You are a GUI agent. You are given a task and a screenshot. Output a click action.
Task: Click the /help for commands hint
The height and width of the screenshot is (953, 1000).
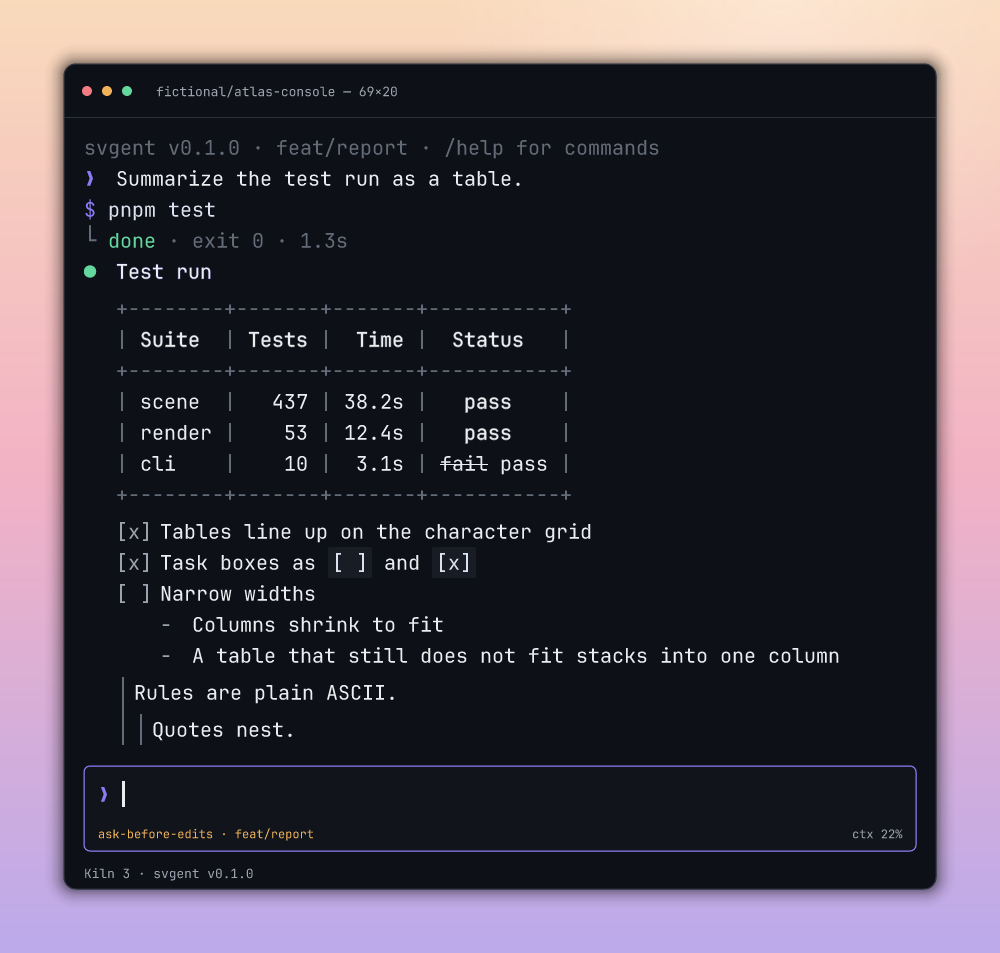552,149
